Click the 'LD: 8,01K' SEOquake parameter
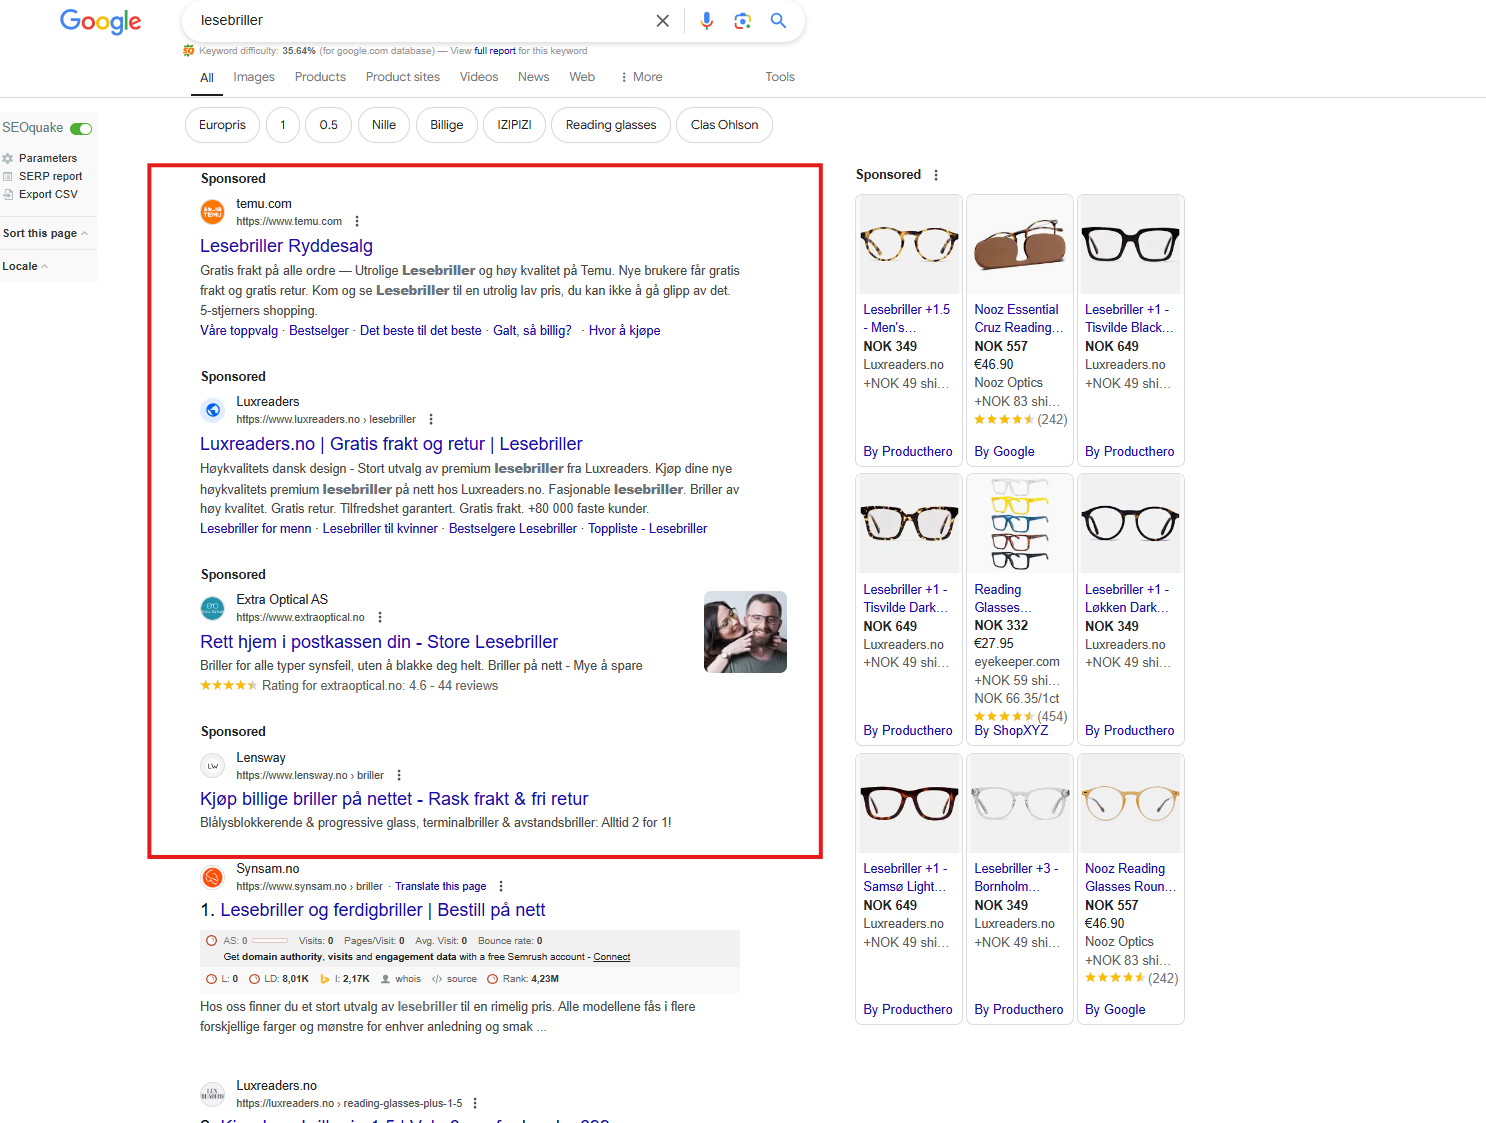Viewport: 1486px width, 1123px height. click(278, 980)
